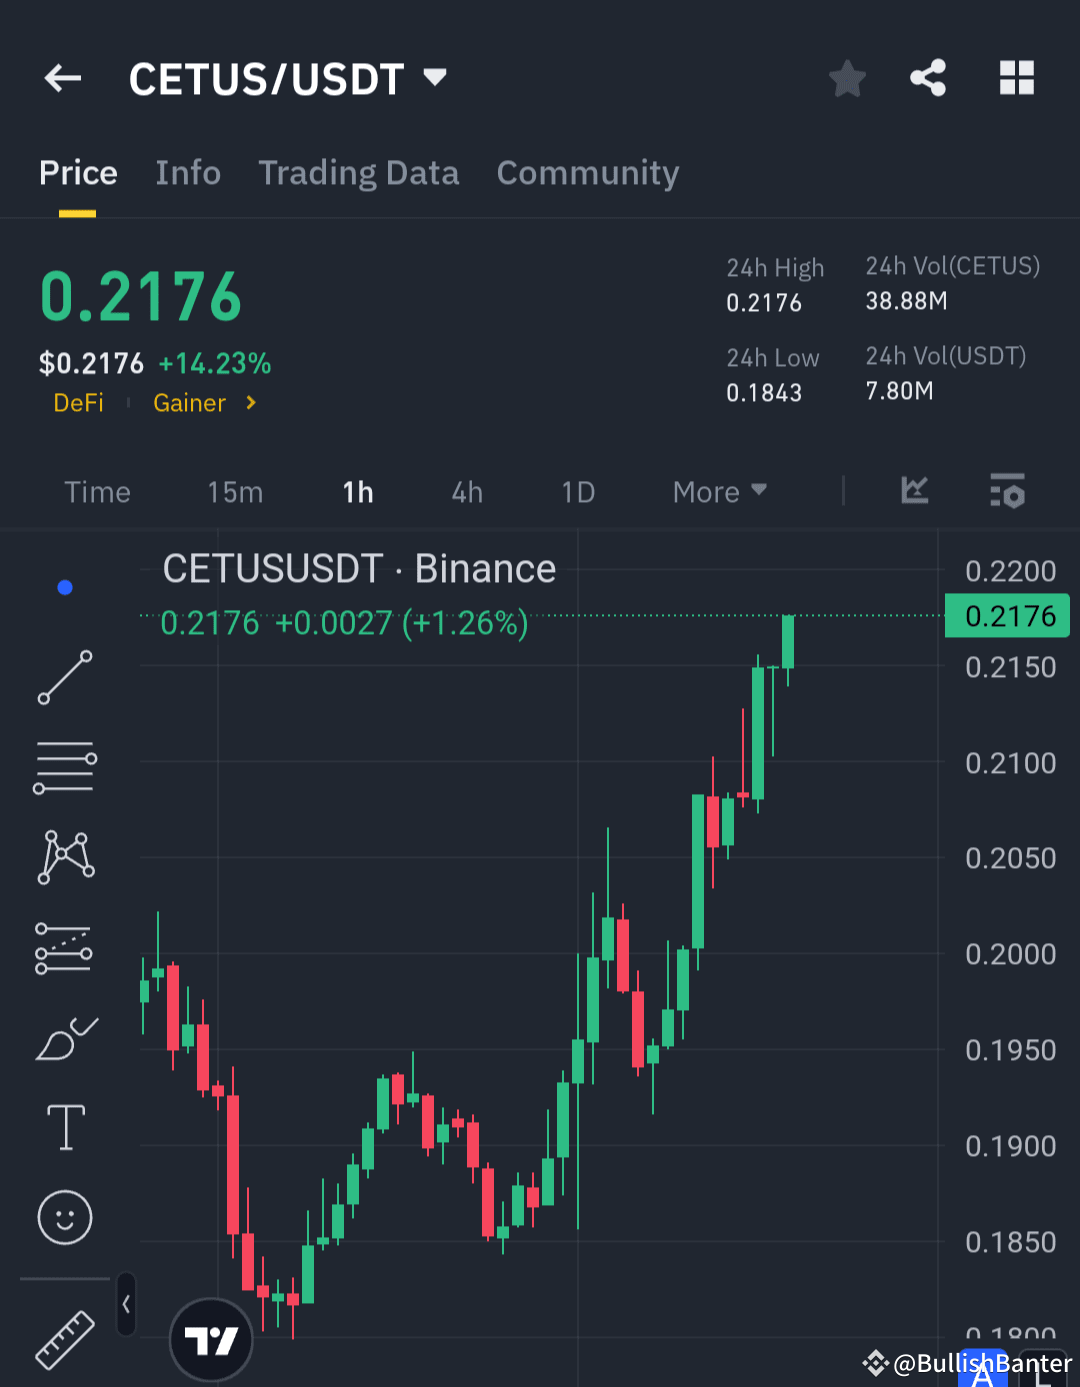Expand the More timeframes dropdown
1080x1387 pixels.
click(719, 491)
